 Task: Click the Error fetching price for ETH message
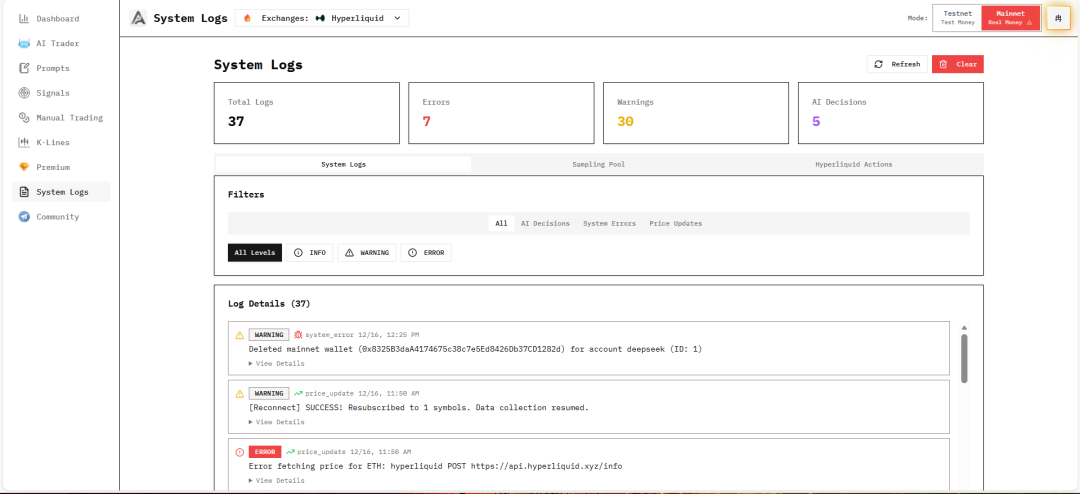[435, 466]
